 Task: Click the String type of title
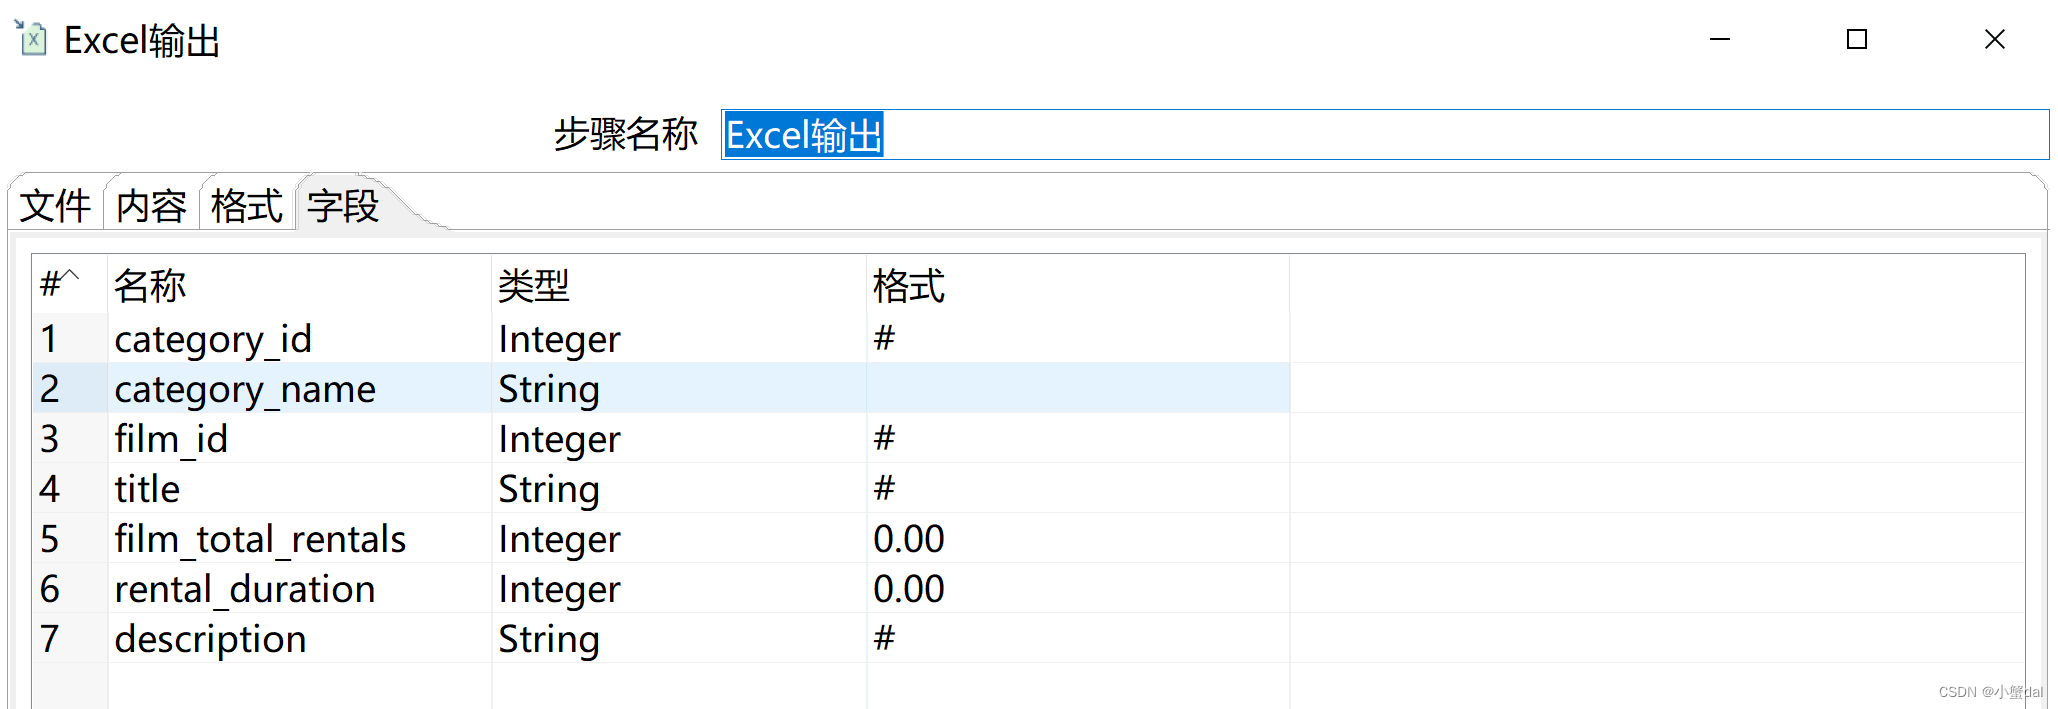click(x=679, y=488)
